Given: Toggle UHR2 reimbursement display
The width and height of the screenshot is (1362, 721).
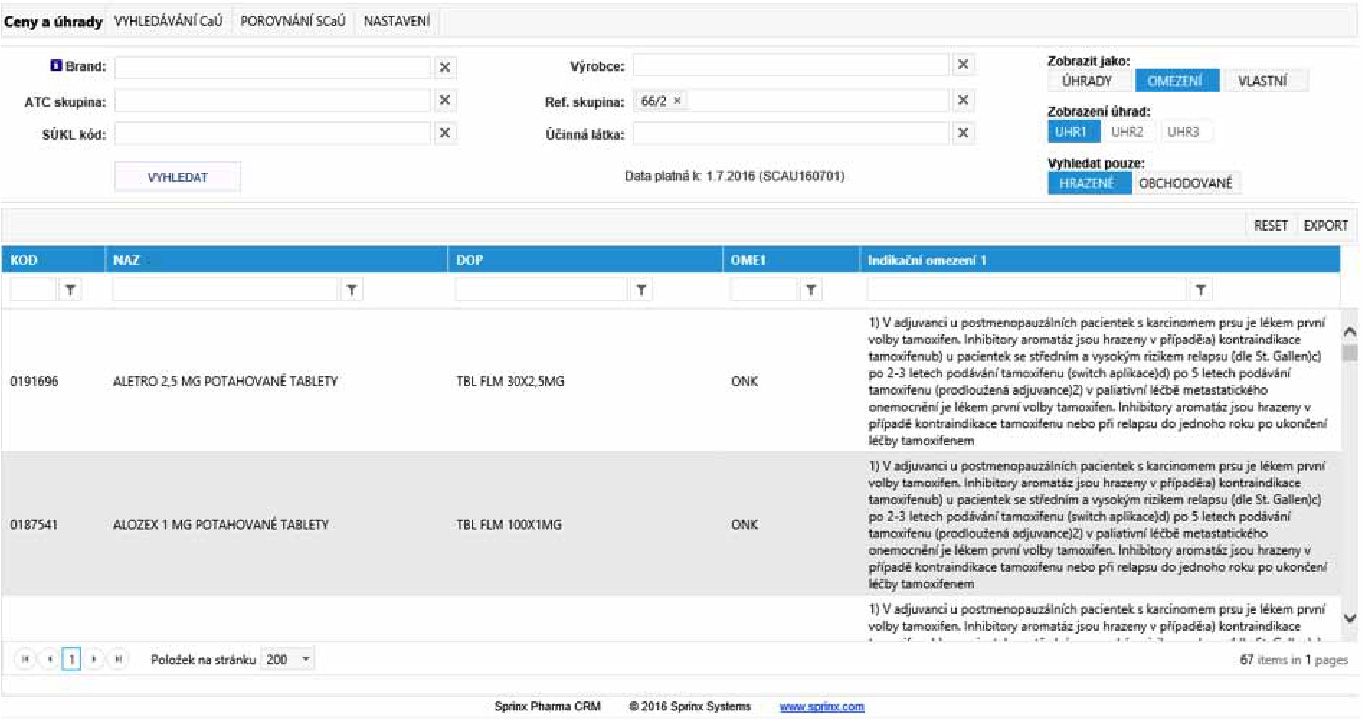Looking at the screenshot, I should tap(1127, 132).
